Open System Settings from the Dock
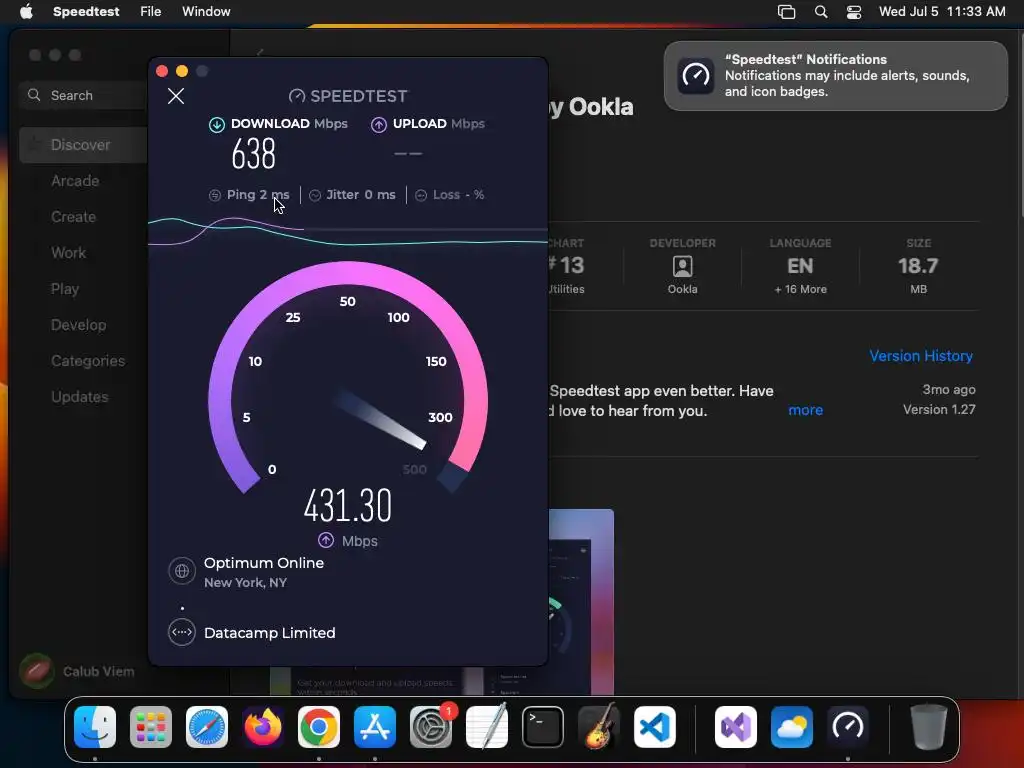Image resolution: width=1024 pixels, height=768 pixels. 431,727
